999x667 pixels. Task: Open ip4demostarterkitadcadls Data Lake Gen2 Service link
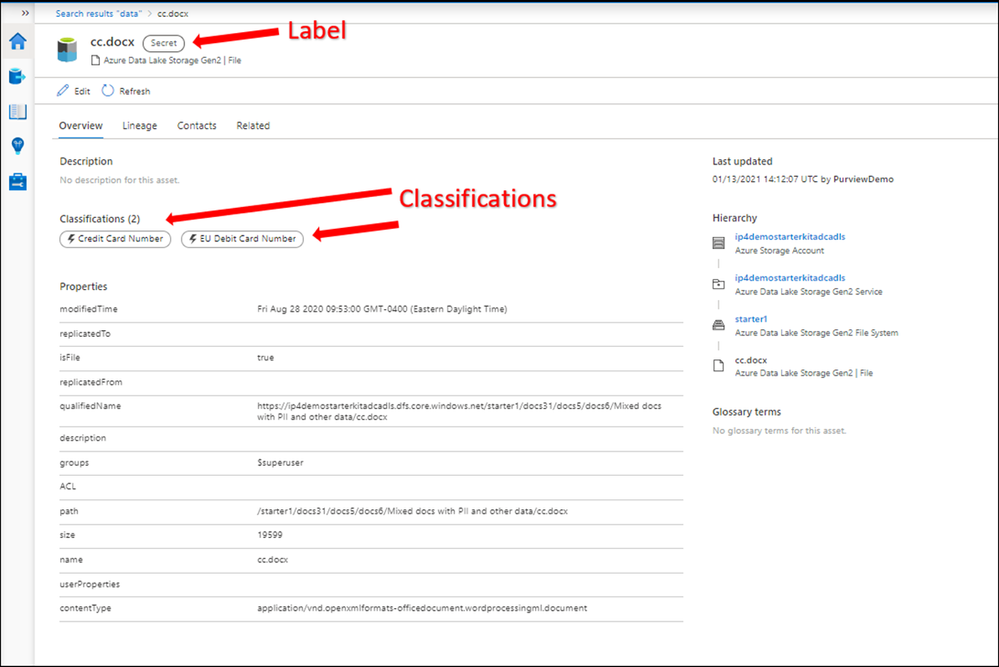point(790,278)
